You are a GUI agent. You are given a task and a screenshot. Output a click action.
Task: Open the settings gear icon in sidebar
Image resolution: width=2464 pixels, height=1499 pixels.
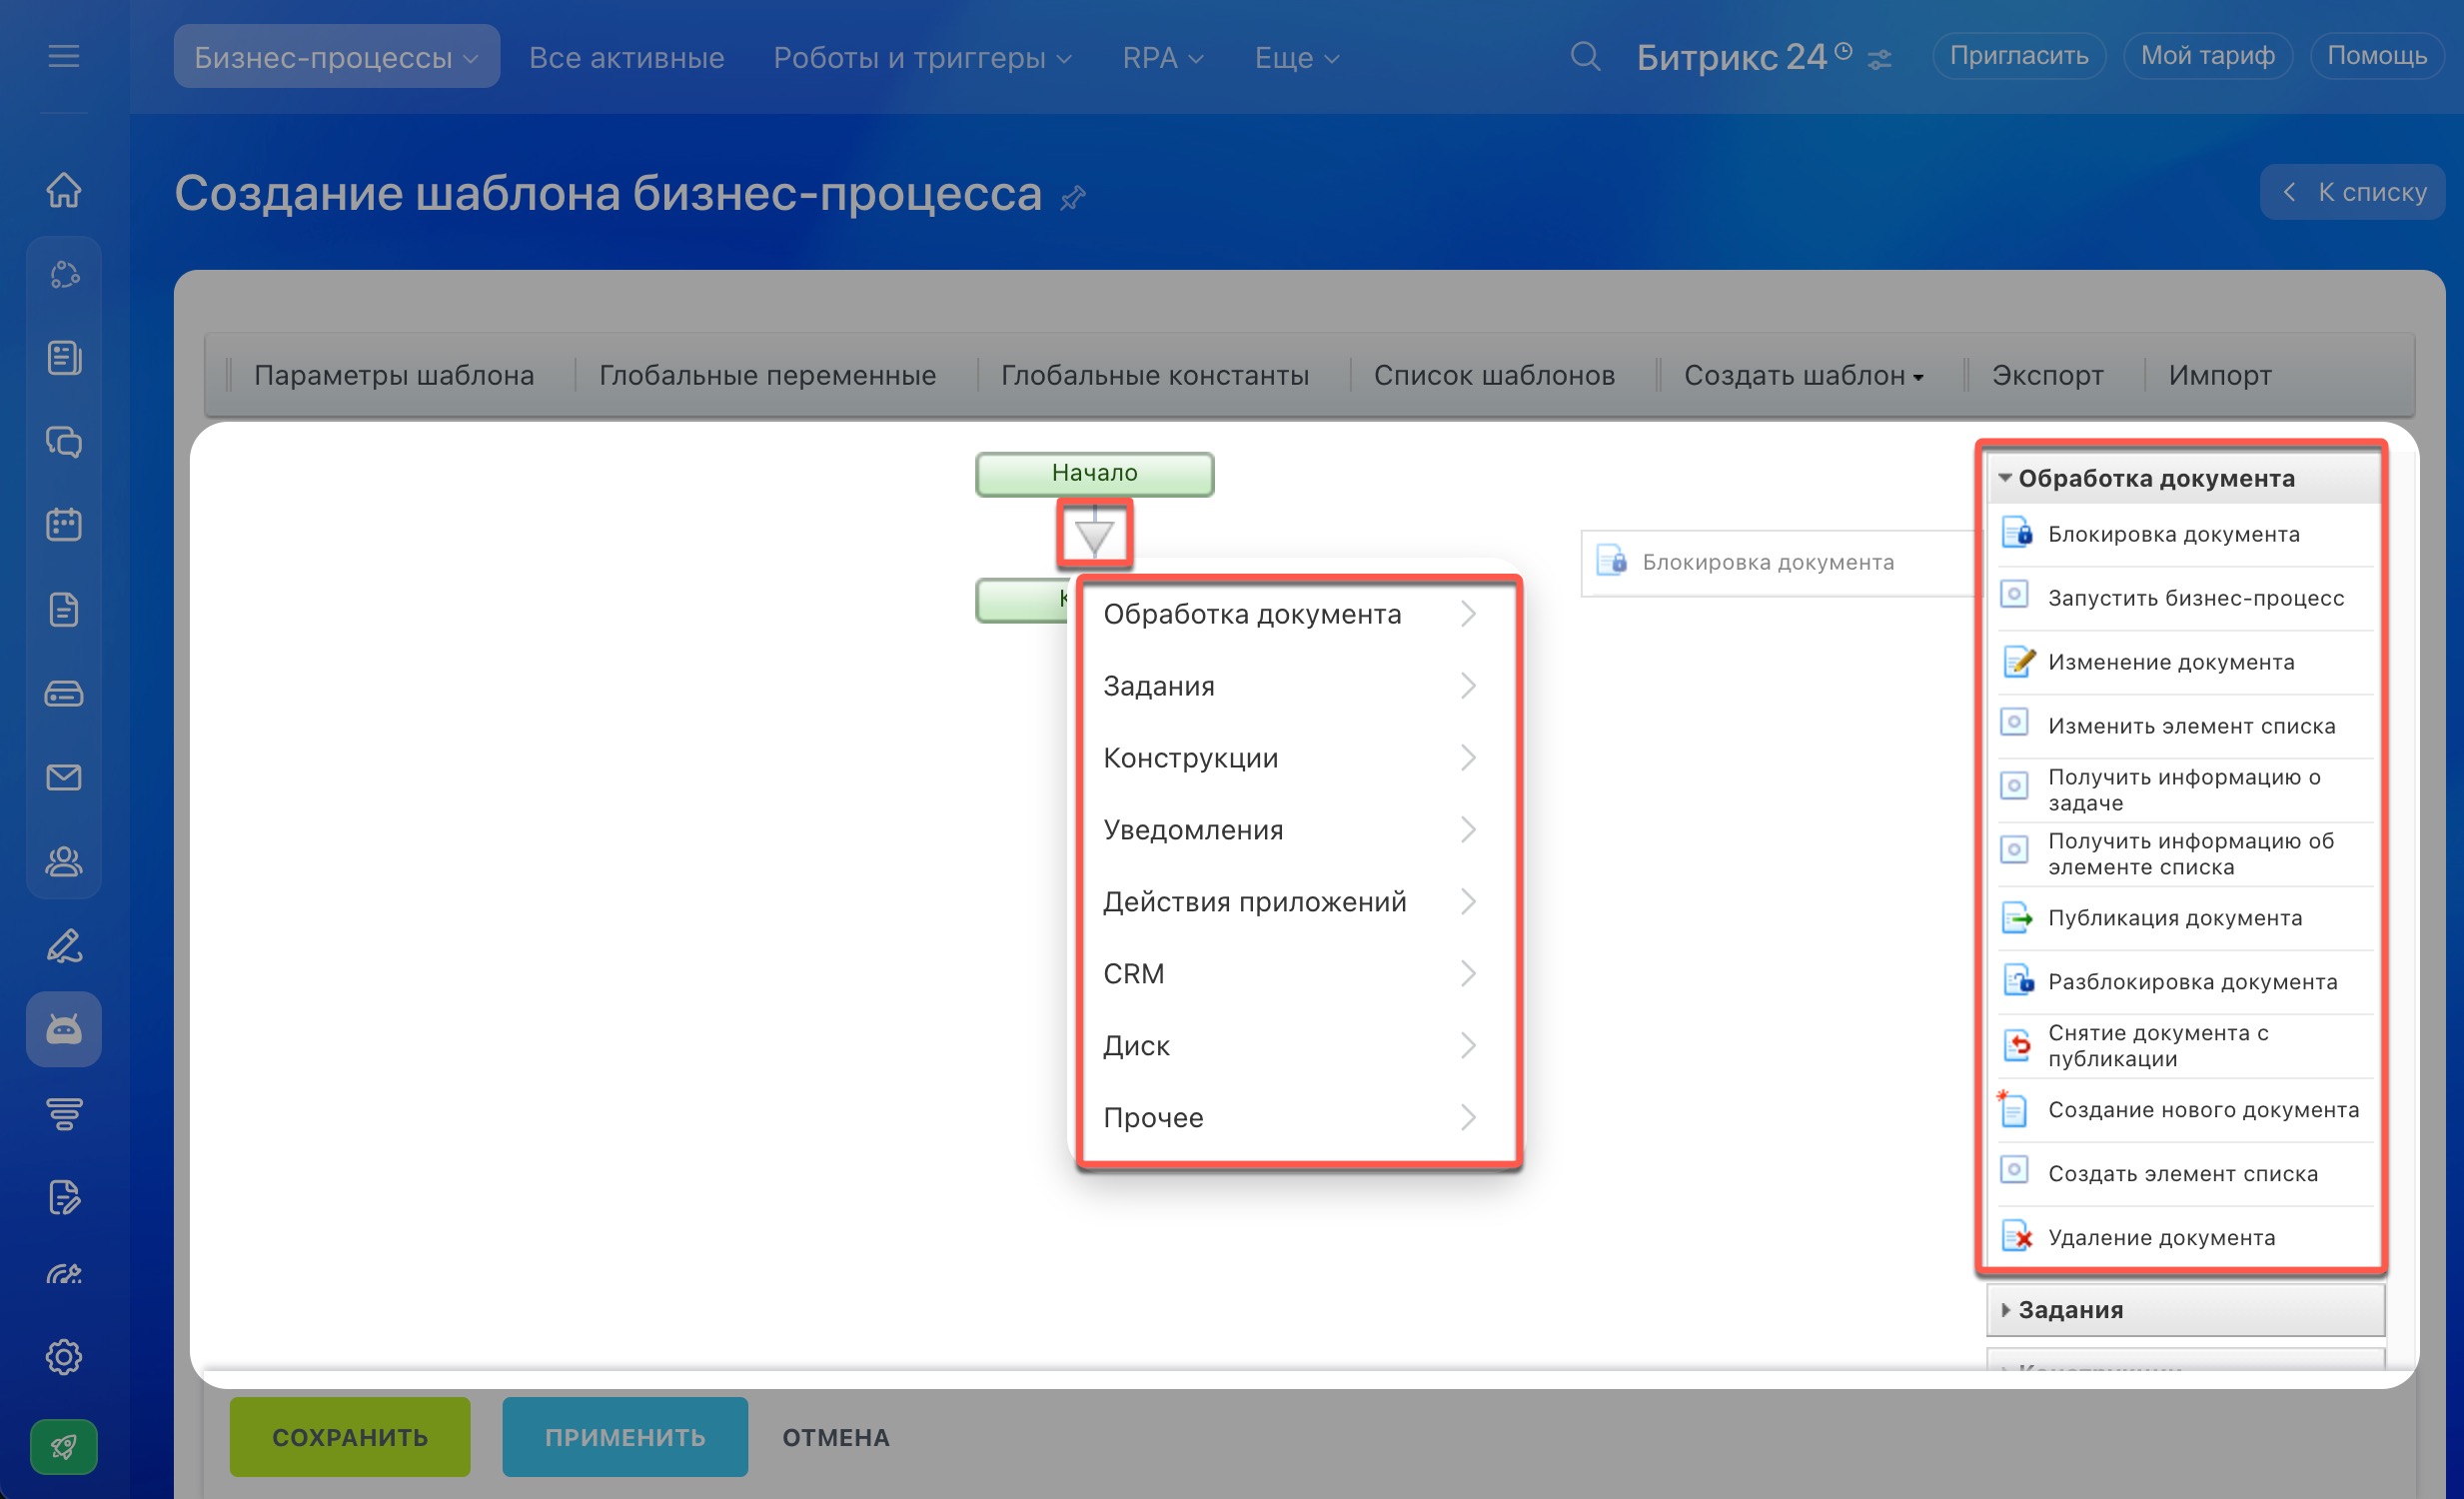point(63,1357)
